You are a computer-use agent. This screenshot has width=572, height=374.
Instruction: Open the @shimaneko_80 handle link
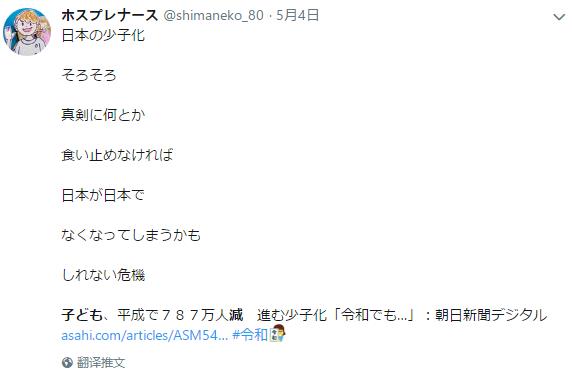tap(213, 15)
